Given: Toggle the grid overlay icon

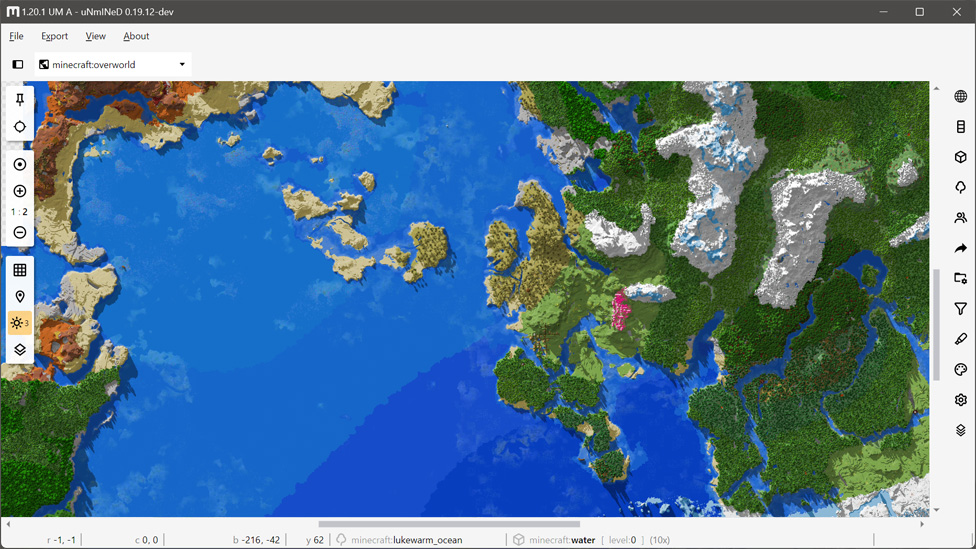Looking at the screenshot, I should (20, 270).
